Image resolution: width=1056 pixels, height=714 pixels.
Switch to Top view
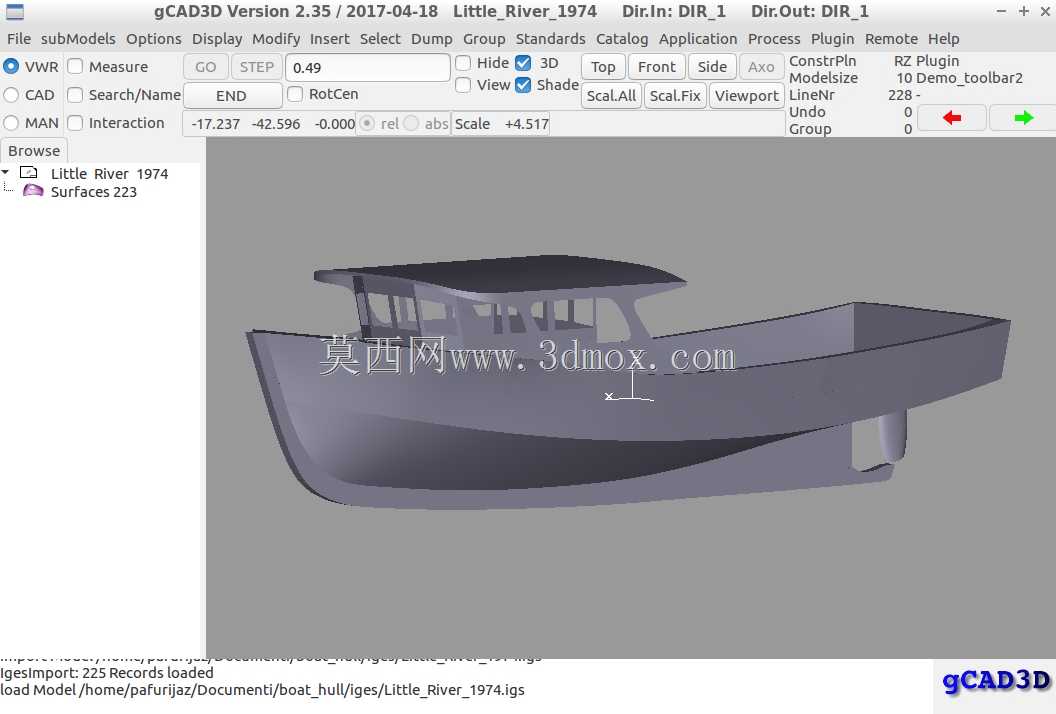tap(603, 67)
